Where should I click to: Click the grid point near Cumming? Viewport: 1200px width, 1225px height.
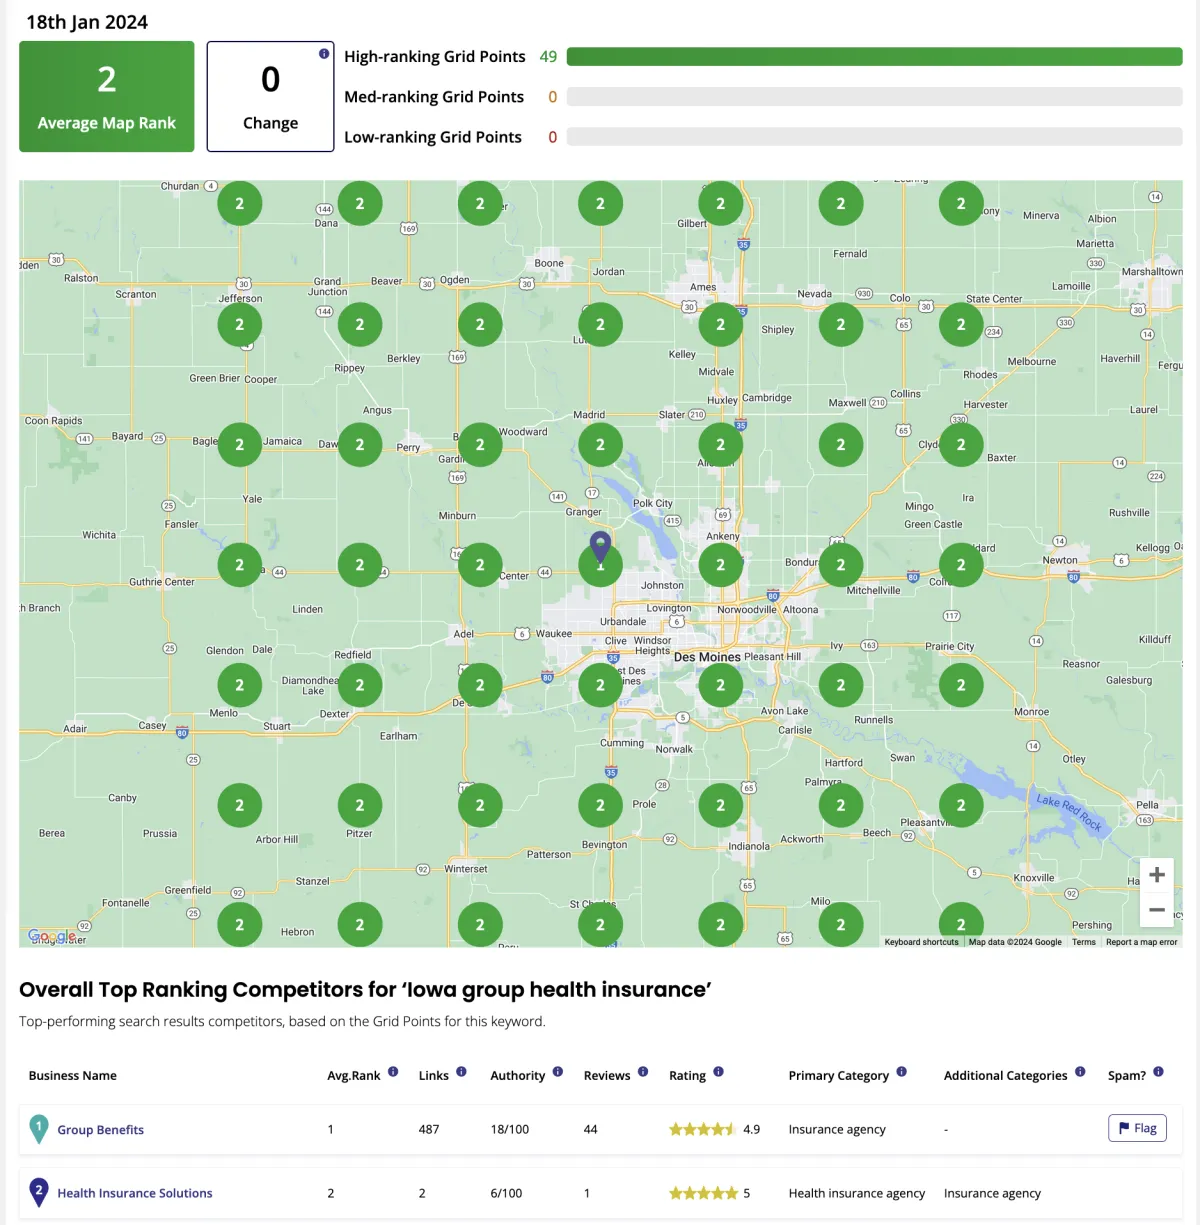(x=600, y=685)
